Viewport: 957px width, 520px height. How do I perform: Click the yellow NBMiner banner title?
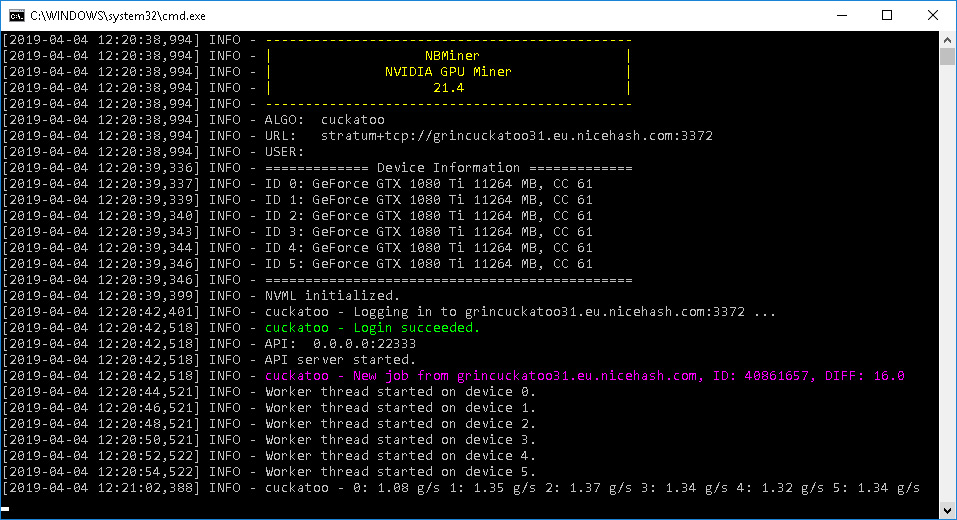[x=451, y=56]
